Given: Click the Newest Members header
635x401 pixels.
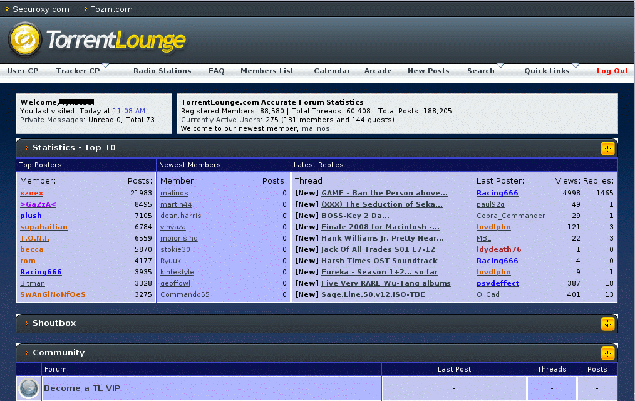Looking at the screenshot, I should pyautogui.click(x=190, y=165).
